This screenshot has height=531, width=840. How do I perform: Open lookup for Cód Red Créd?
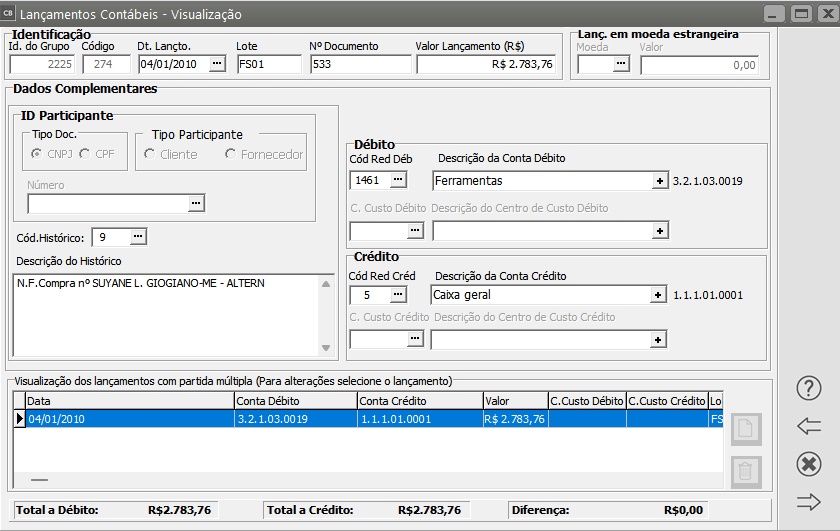(398, 295)
